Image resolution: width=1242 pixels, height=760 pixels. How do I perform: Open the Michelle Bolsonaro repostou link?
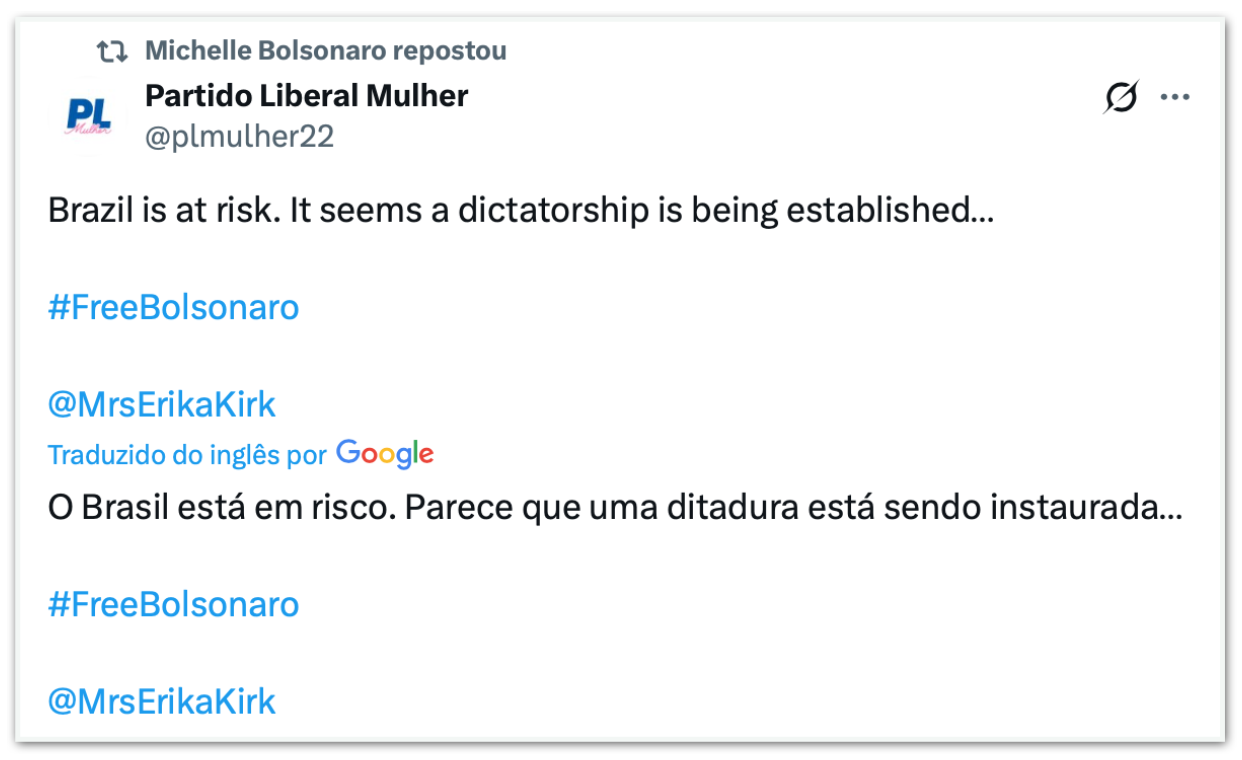[325, 50]
